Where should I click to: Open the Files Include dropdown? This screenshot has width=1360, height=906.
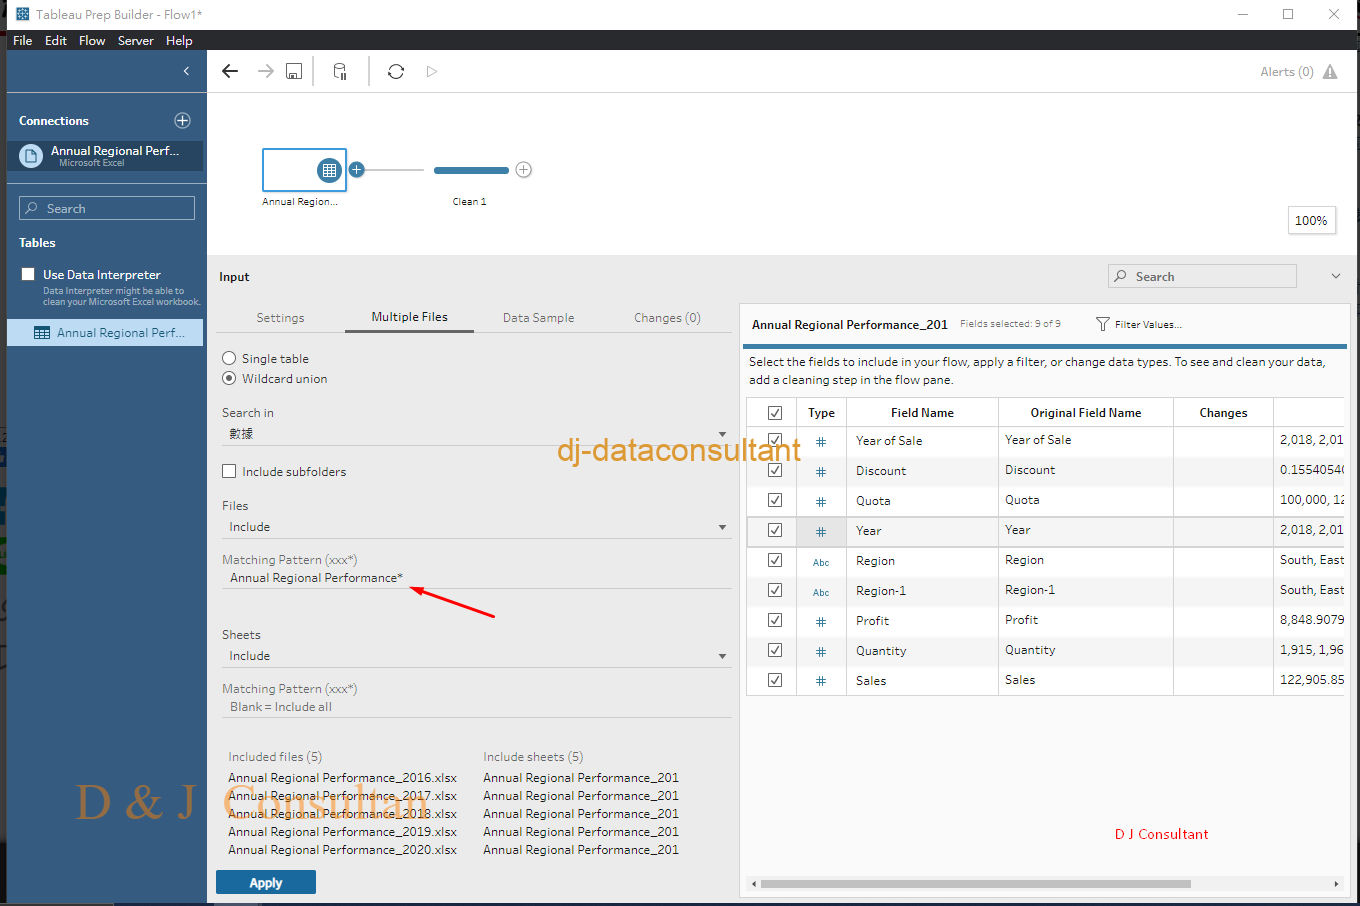coord(722,527)
